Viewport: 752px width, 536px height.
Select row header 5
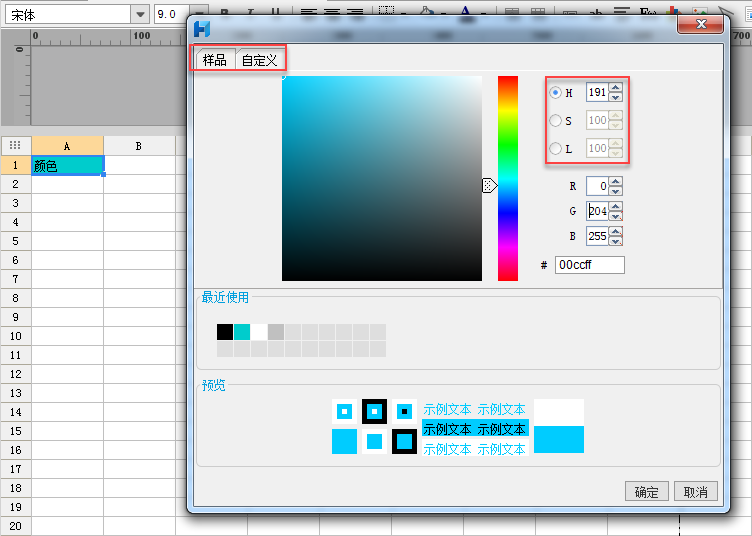pyautogui.click(x=15, y=241)
